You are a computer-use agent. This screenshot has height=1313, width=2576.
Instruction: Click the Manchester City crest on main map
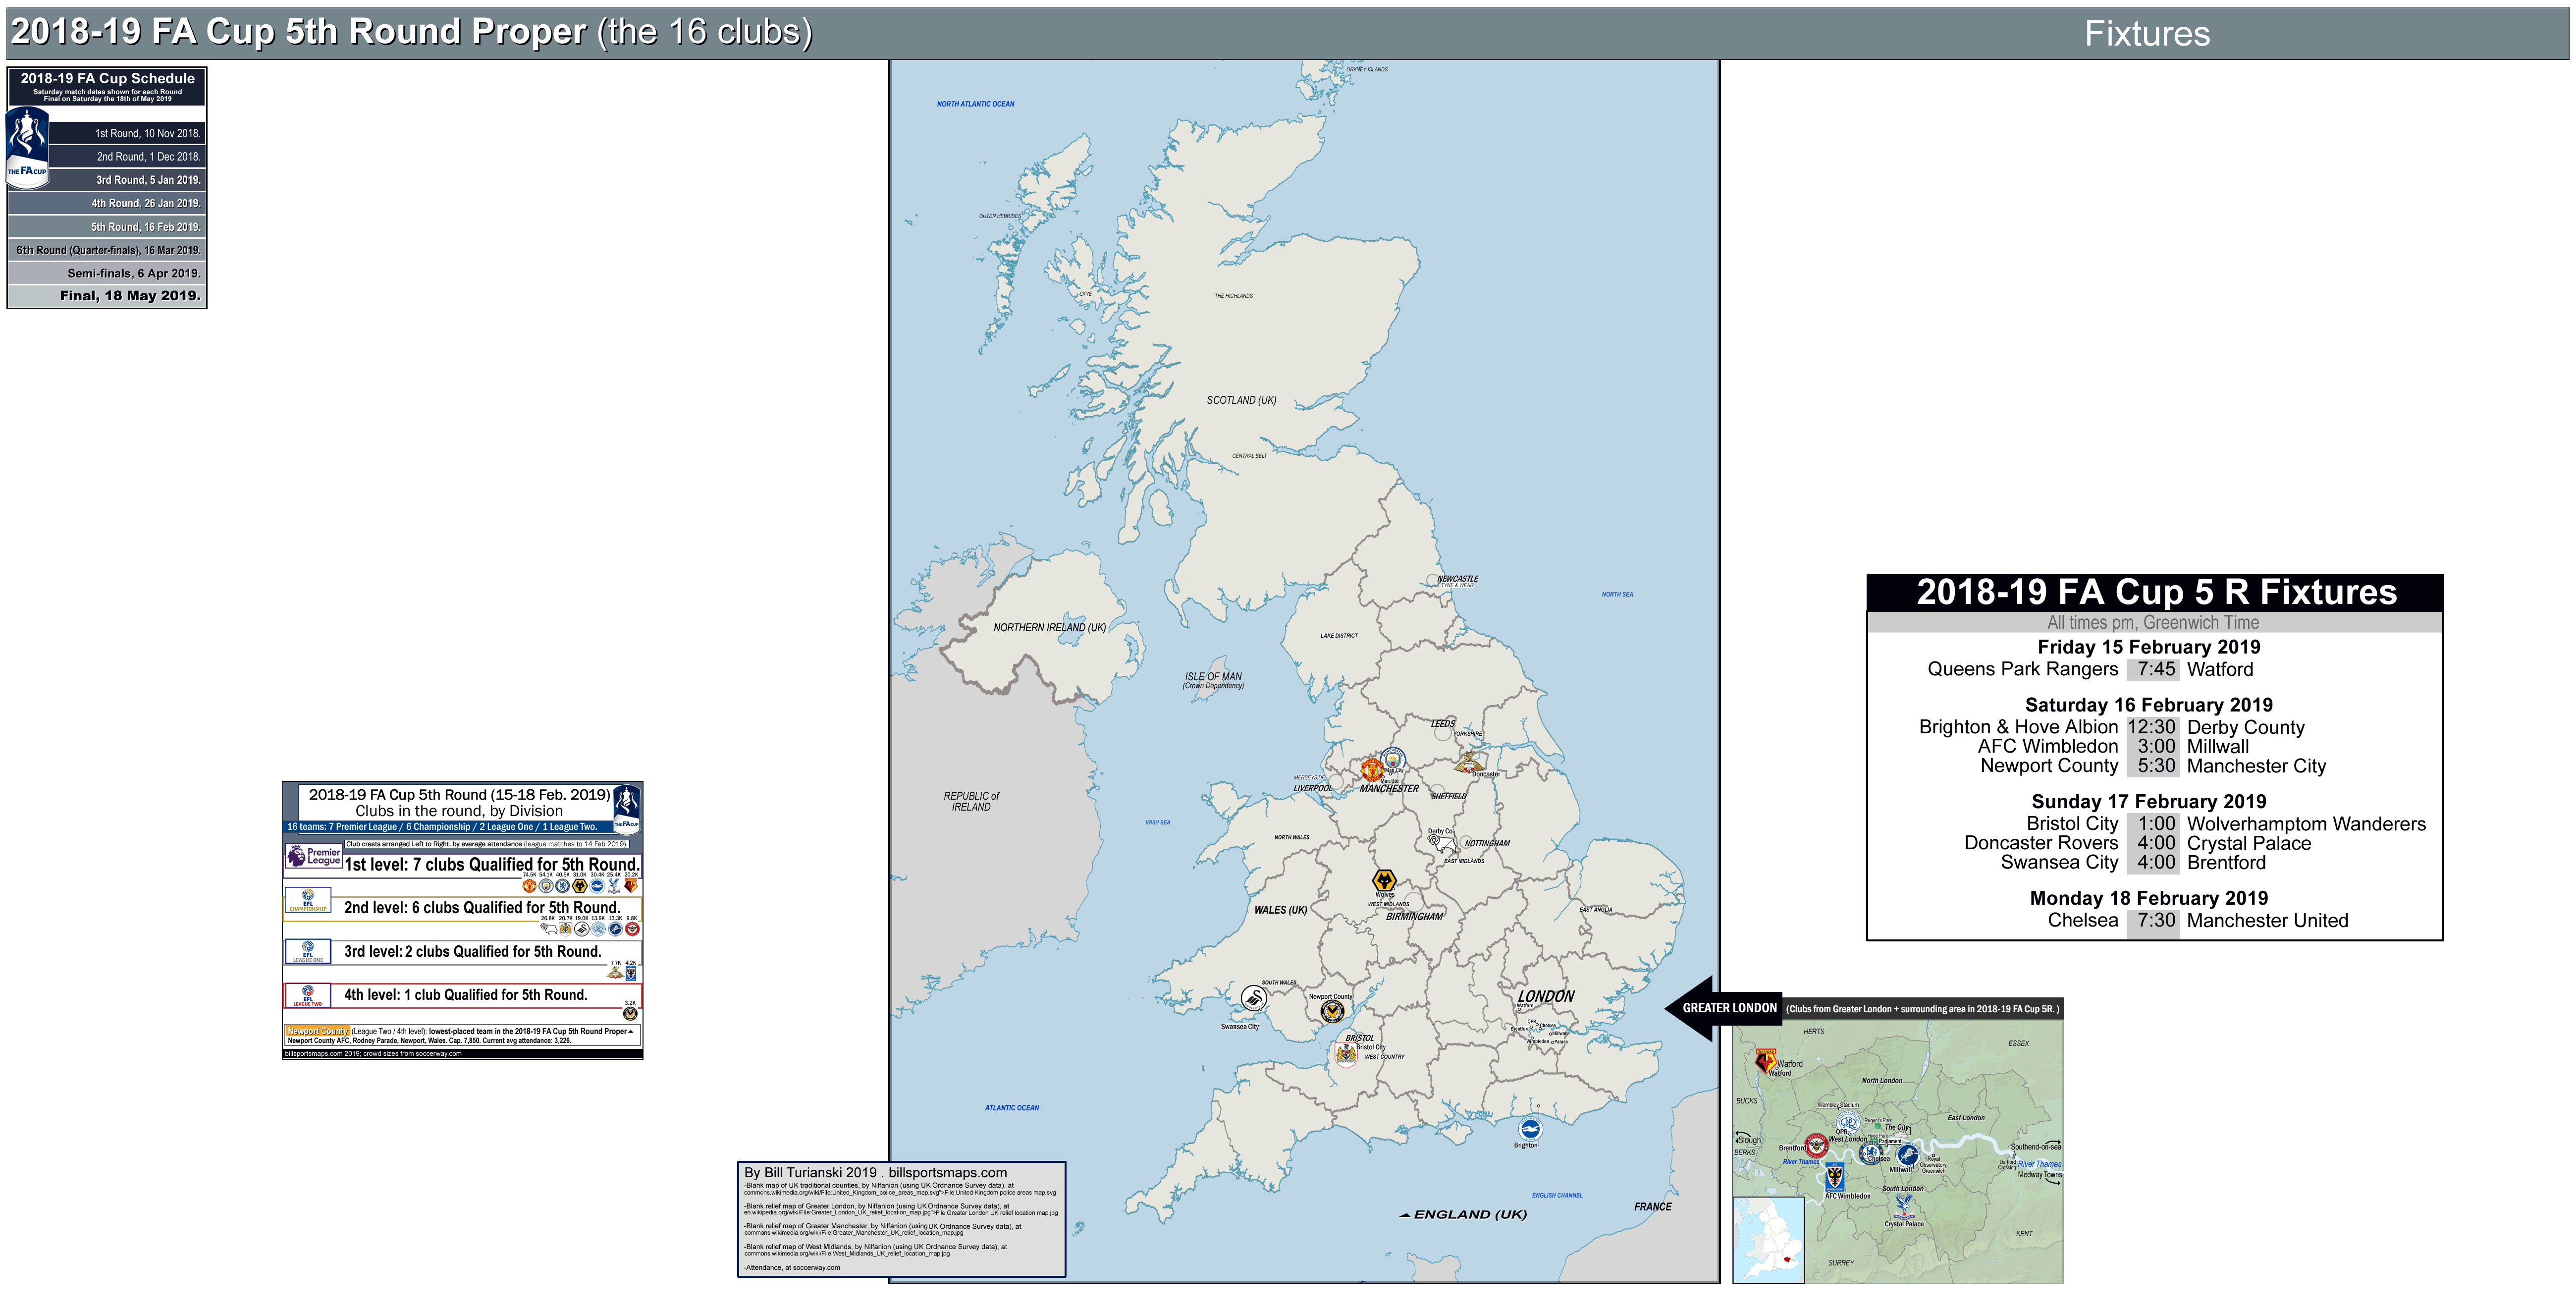coord(1393,759)
